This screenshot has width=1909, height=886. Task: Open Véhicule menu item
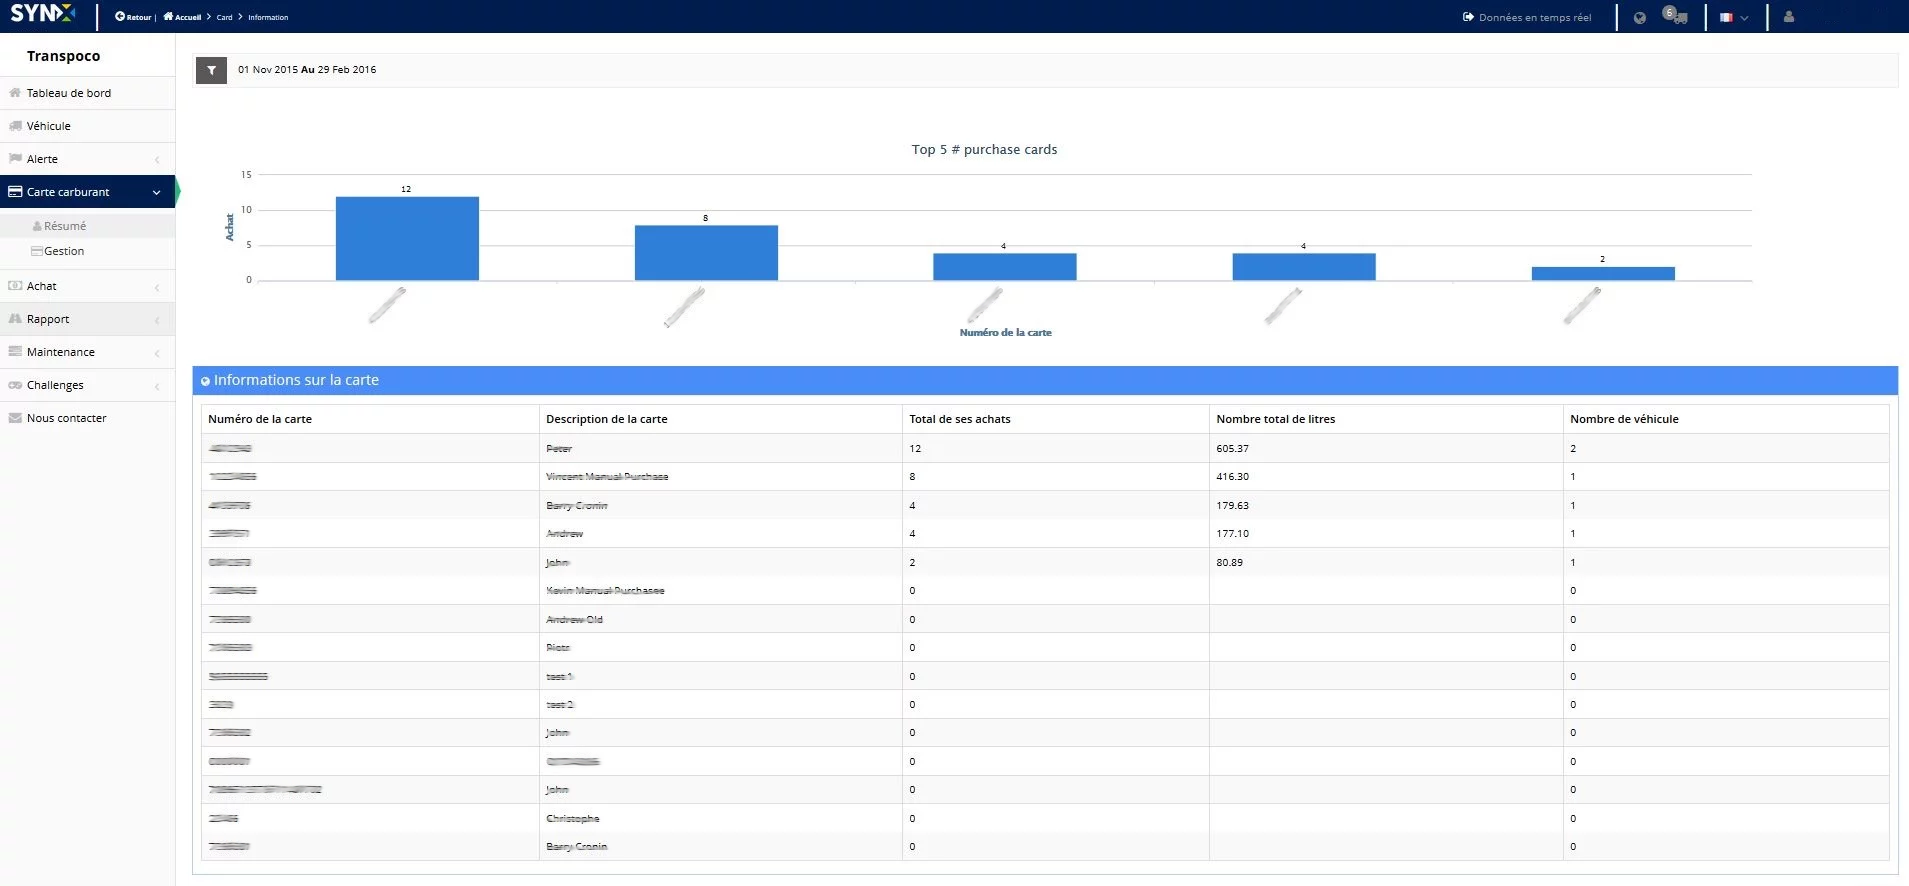pos(88,126)
